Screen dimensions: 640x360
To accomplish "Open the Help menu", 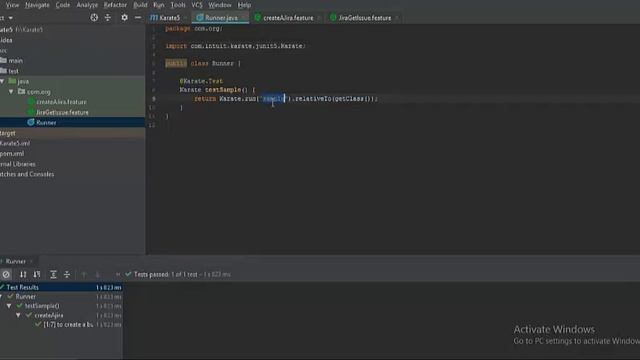I will point(244,5).
